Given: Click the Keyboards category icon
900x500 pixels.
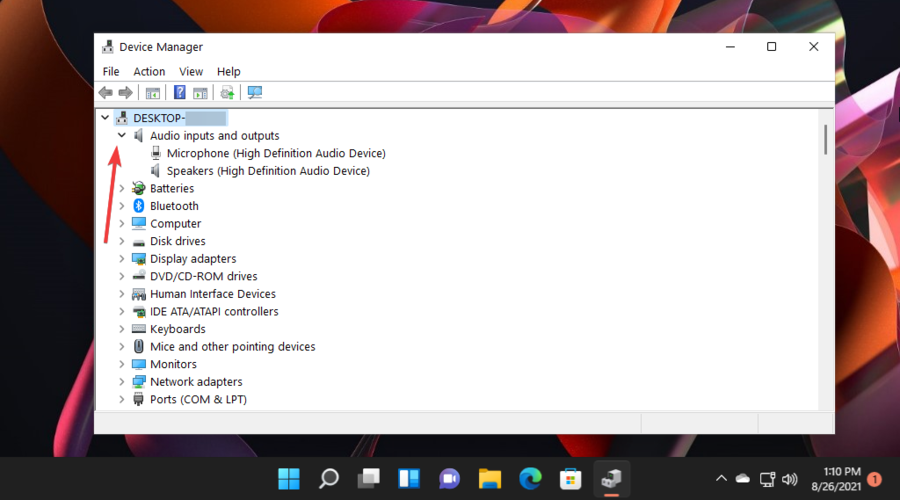Looking at the screenshot, I should click(x=138, y=329).
